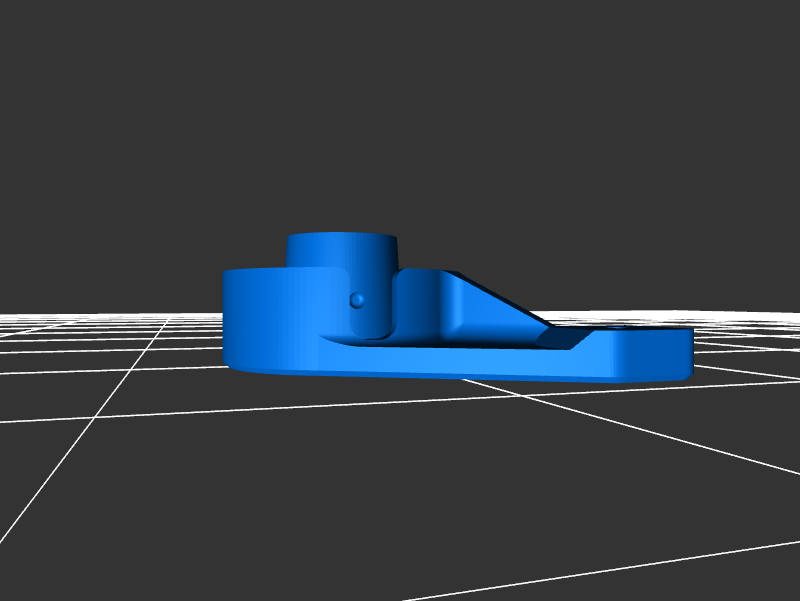Click the dark shadowed triangular ramp face
The width and height of the screenshot is (800, 601).
point(522,320)
